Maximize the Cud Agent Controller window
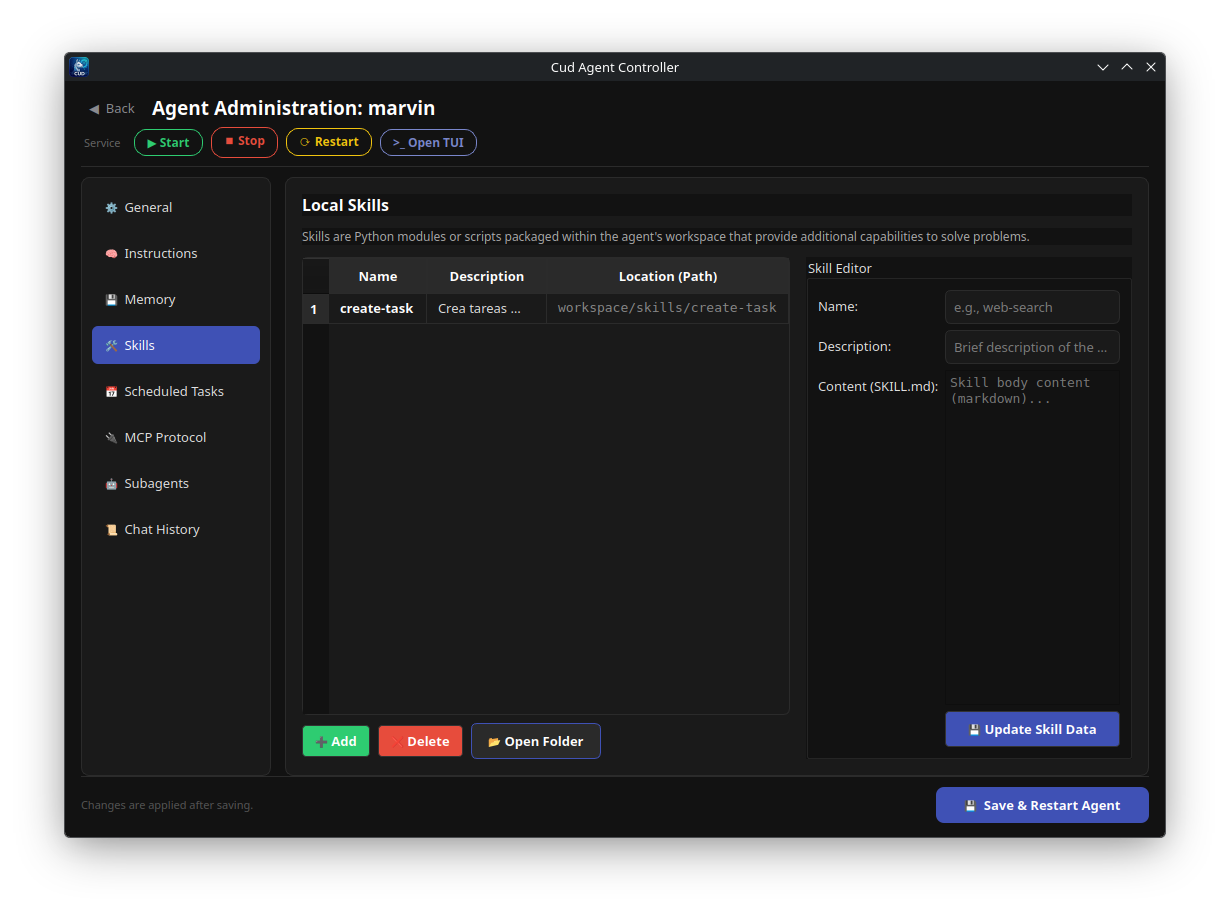1230x914 pixels. (1127, 67)
